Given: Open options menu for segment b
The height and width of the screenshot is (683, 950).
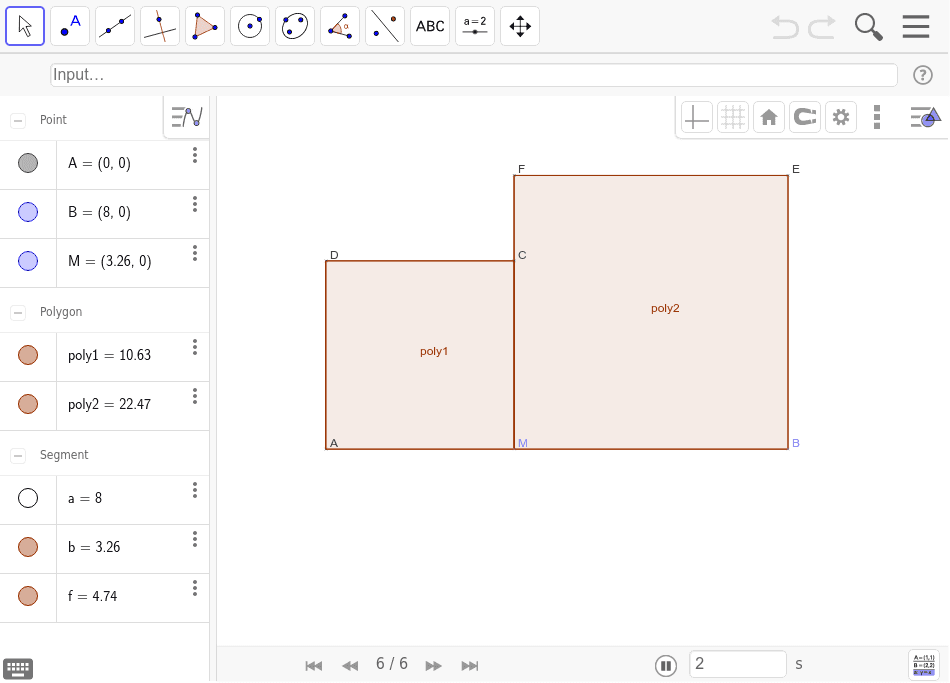Looking at the screenshot, I should tap(195, 539).
